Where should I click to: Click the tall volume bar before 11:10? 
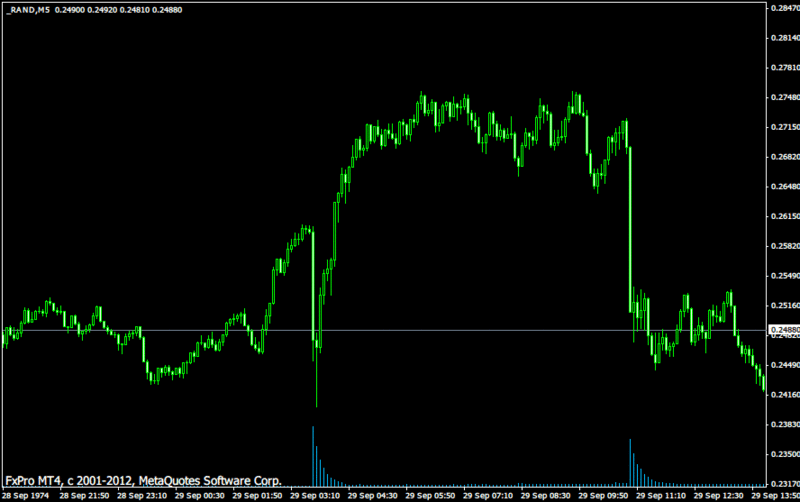630,463
